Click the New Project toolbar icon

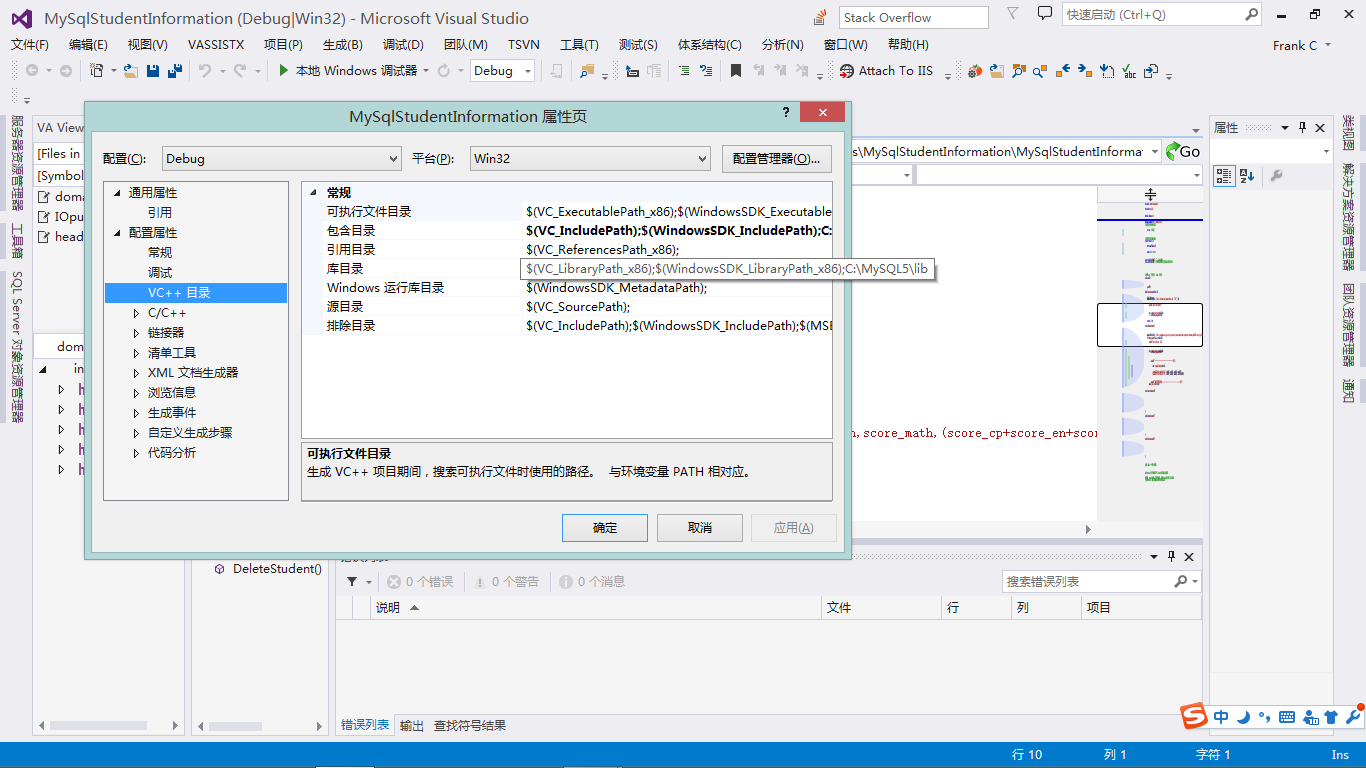tap(97, 71)
